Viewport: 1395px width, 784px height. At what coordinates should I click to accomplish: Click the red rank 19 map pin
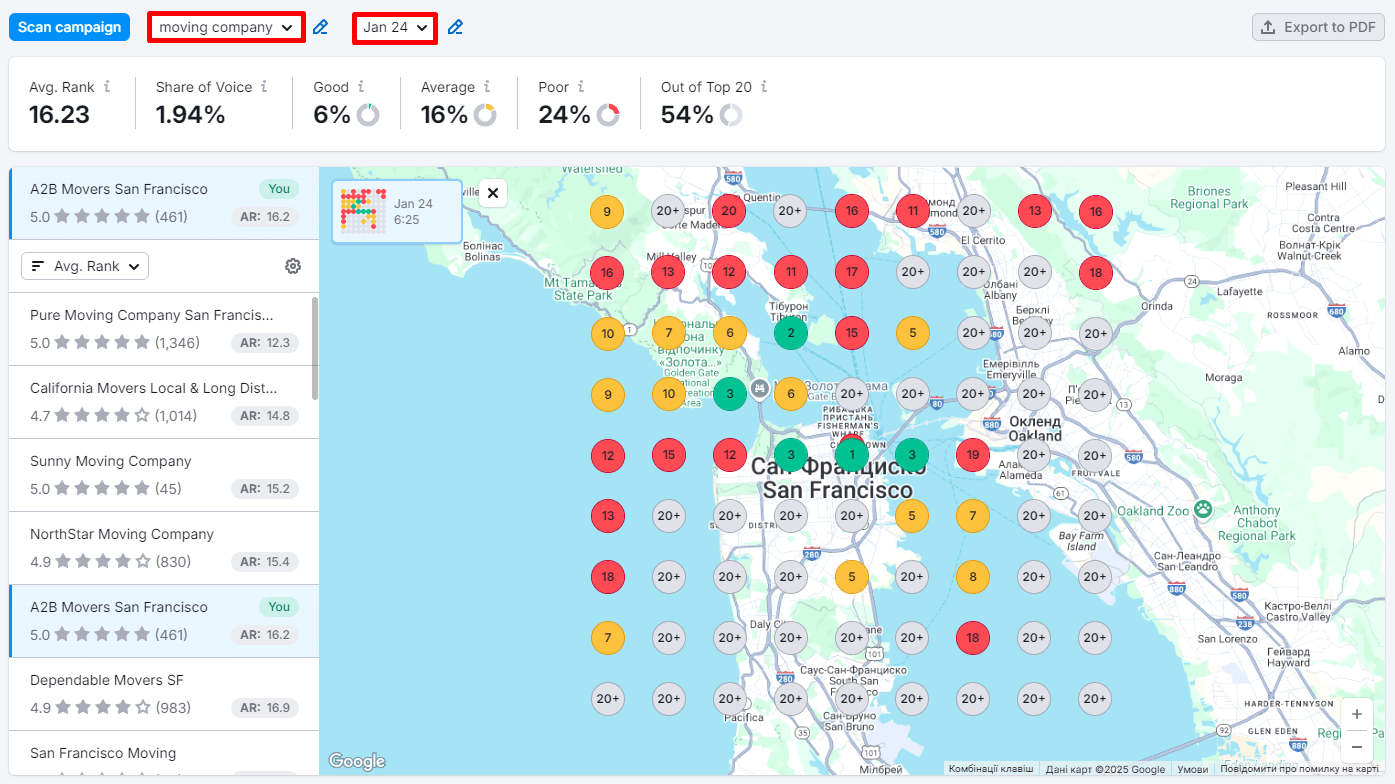click(x=973, y=455)
